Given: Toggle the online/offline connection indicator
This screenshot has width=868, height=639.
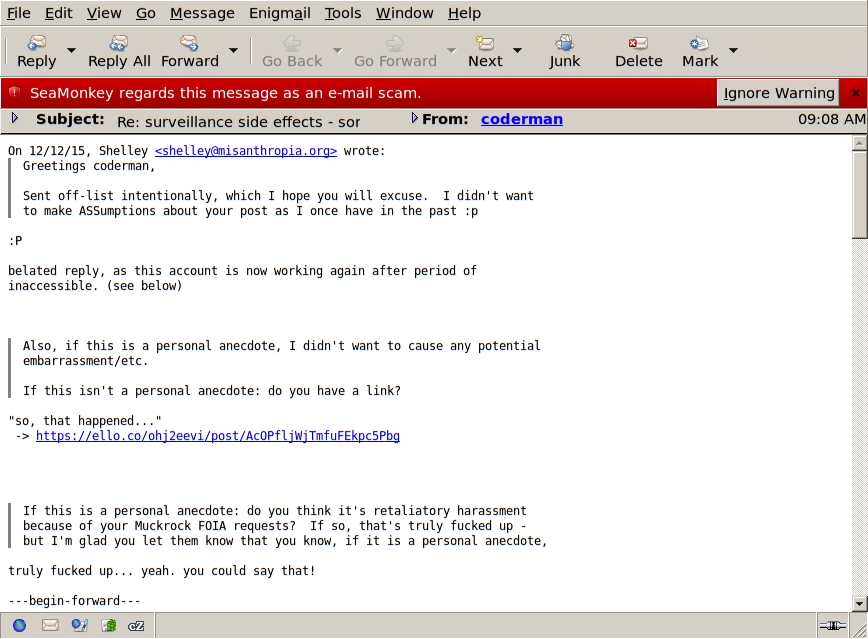Looking at the screenshot, I should 832,626.
